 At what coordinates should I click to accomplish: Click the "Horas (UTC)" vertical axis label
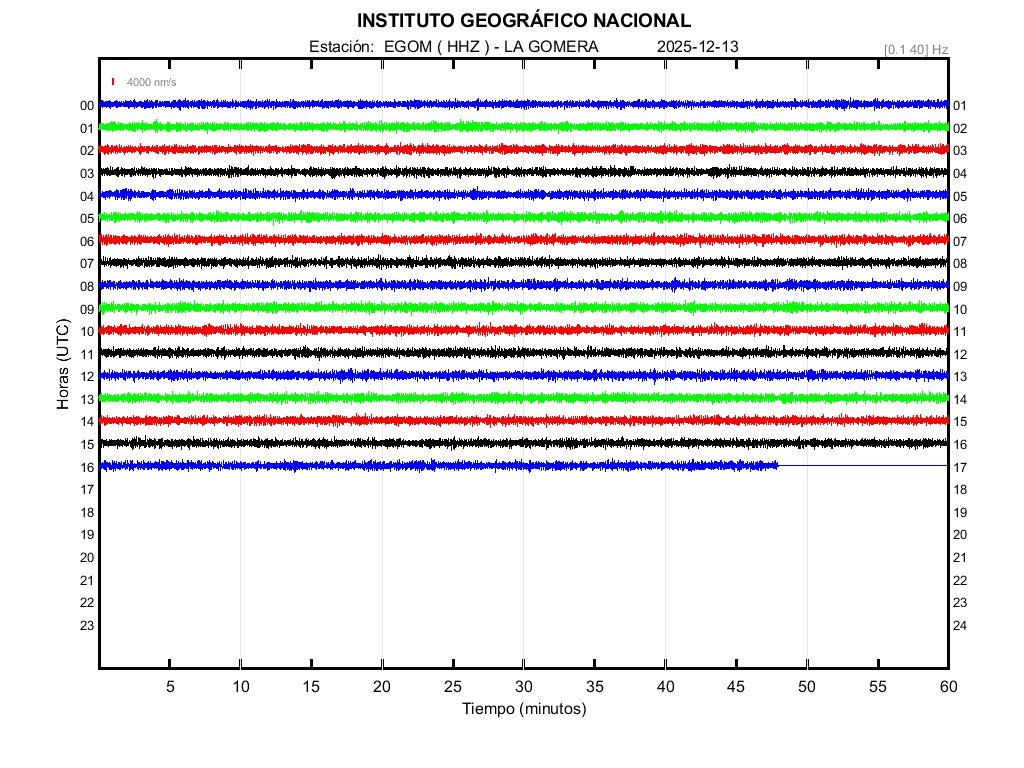(63, 365)
